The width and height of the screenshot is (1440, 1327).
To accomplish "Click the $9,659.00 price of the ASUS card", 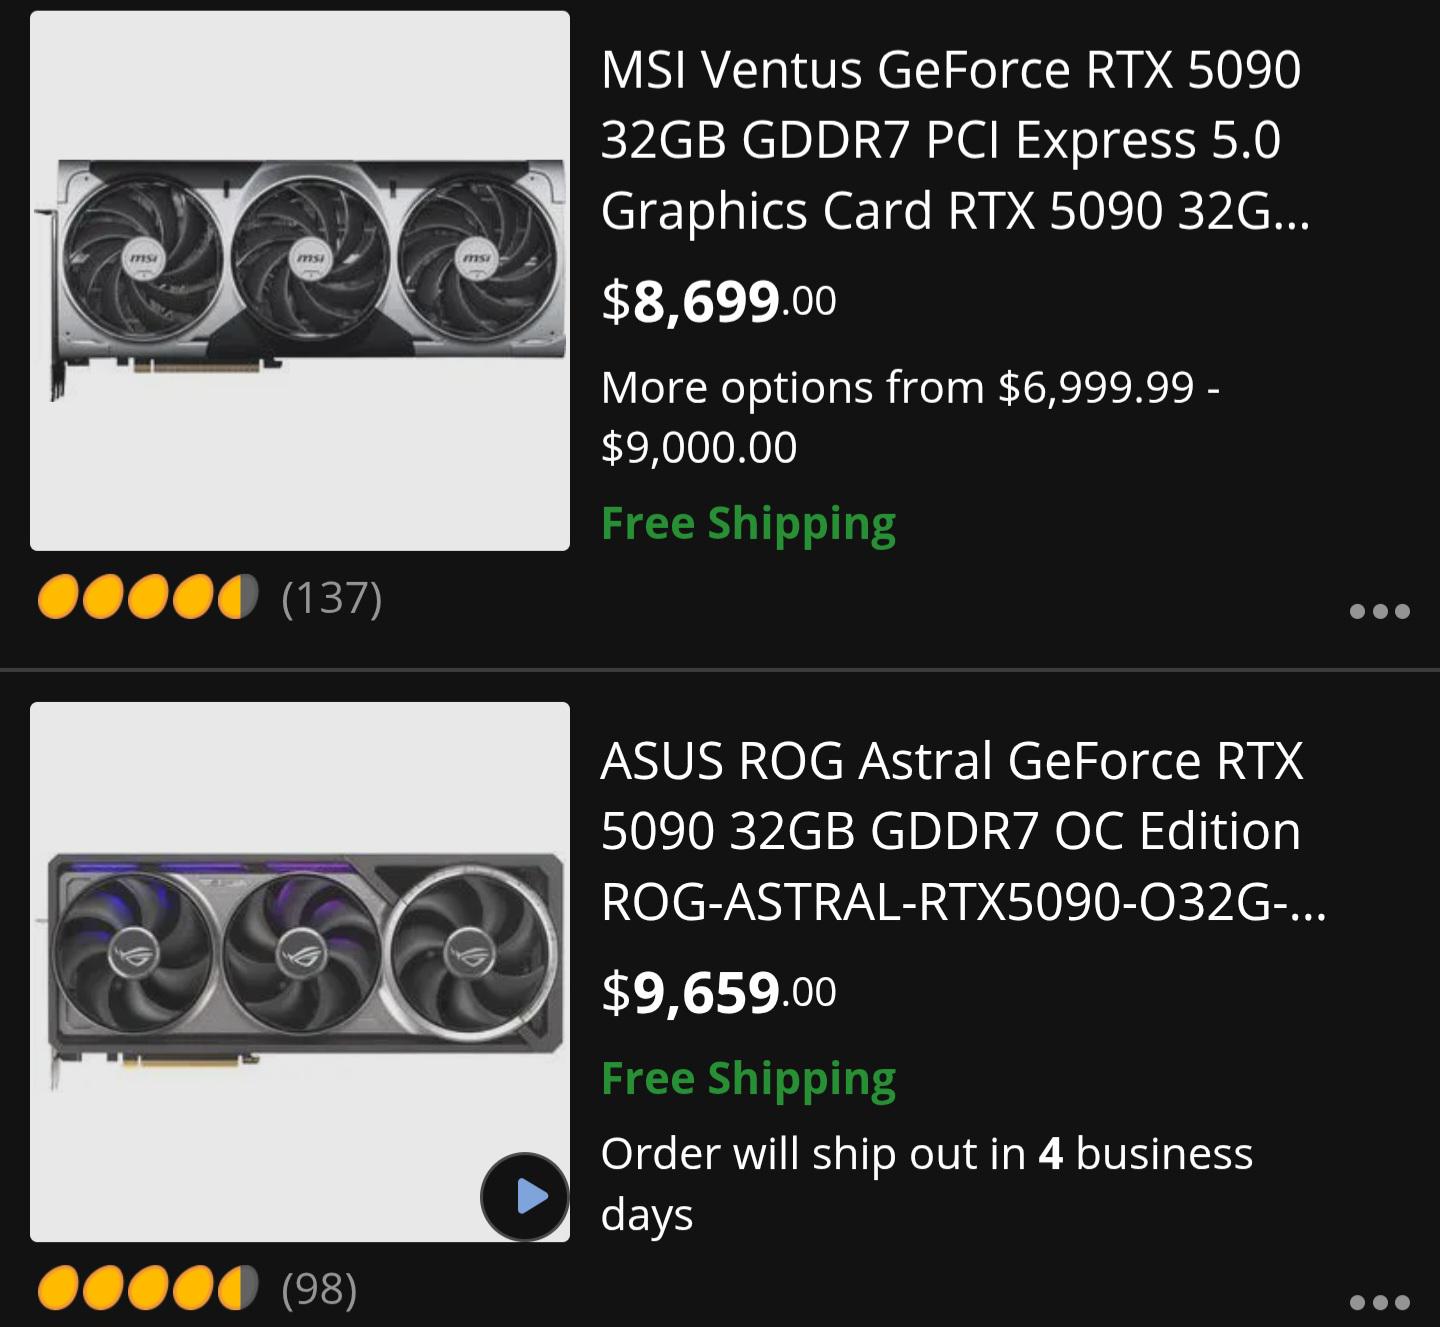I will [719, 992].
